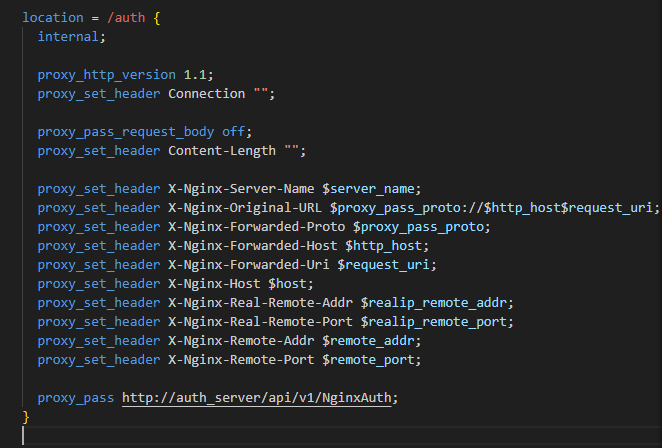This screenshot has height=448, width=662.
Task: Click '$proxy_pass_proto' on the Forwarded-Proto line
Action: click(x=418, y=227)
